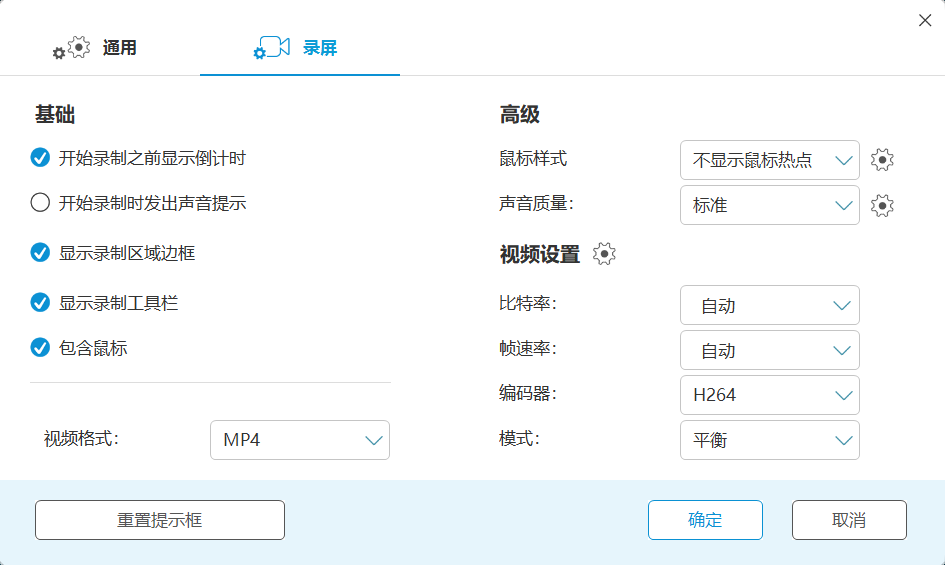This screenshot has height=565, width=945.
Task: Click the 鼠标样式 label
Action: [533, 159]
